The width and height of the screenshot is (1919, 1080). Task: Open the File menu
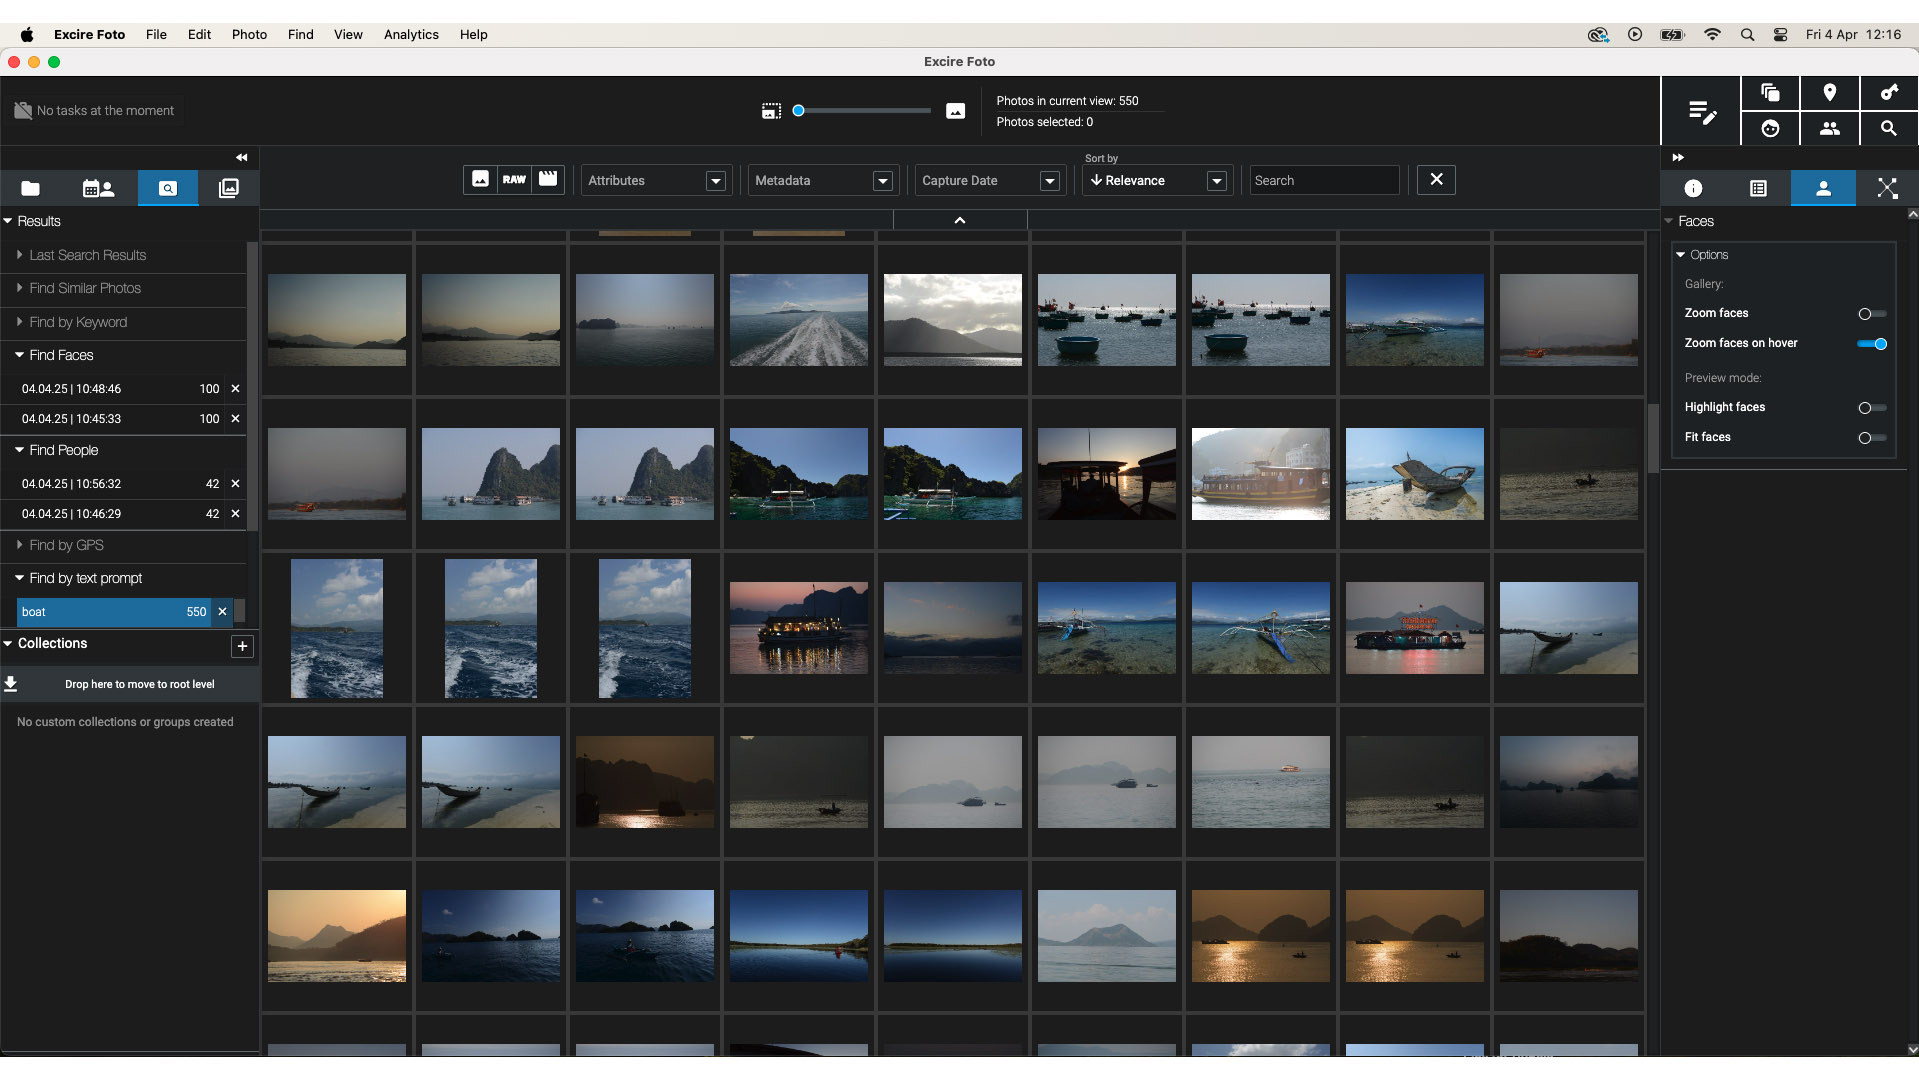156,34
